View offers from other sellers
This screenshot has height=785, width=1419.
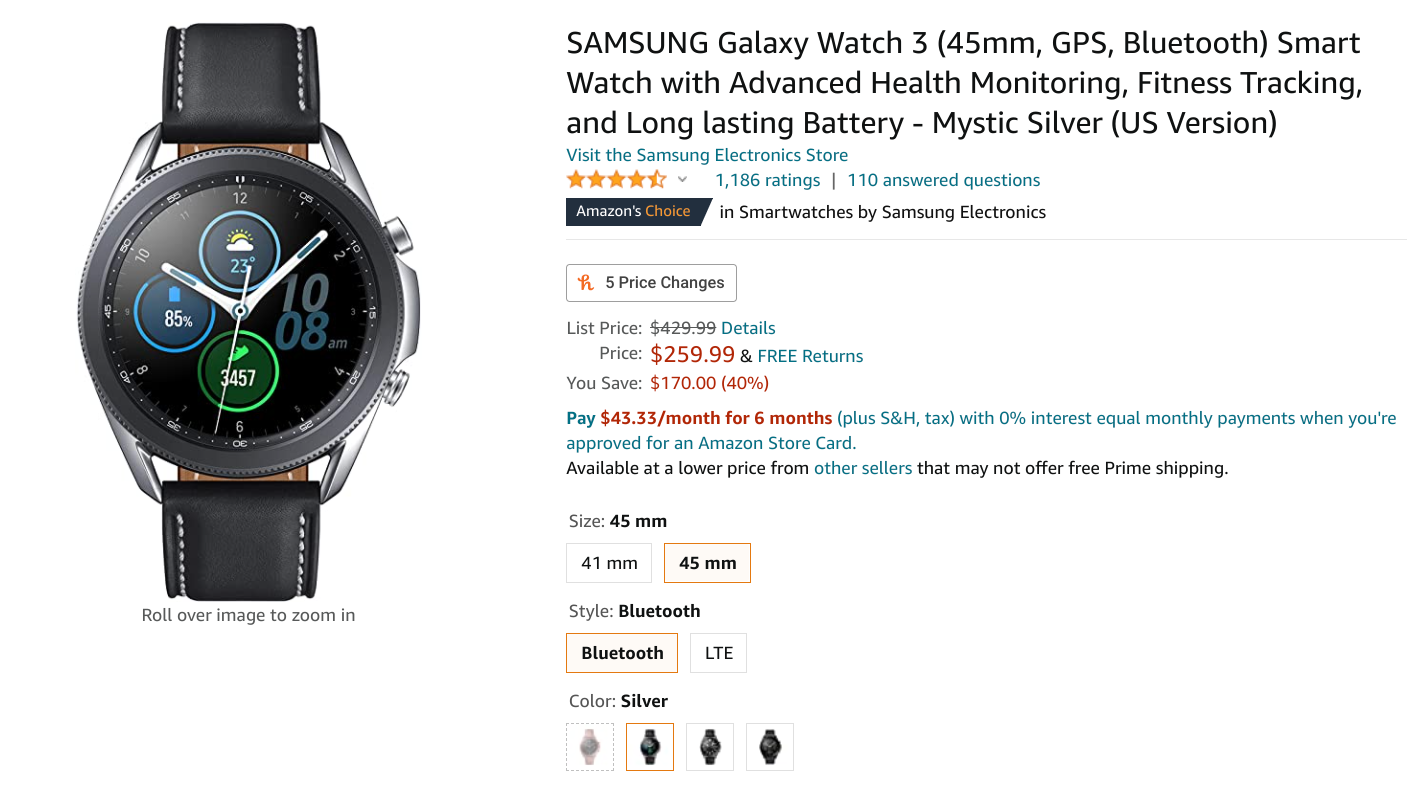click(863, 467)
